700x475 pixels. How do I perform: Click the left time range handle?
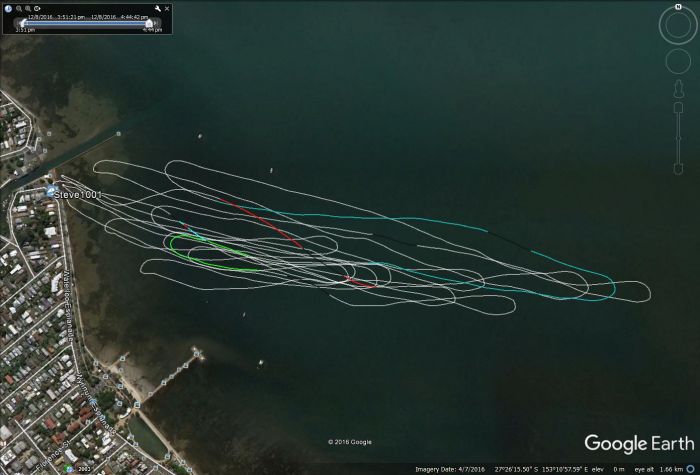pyautogui.click(x=21, y=22)
